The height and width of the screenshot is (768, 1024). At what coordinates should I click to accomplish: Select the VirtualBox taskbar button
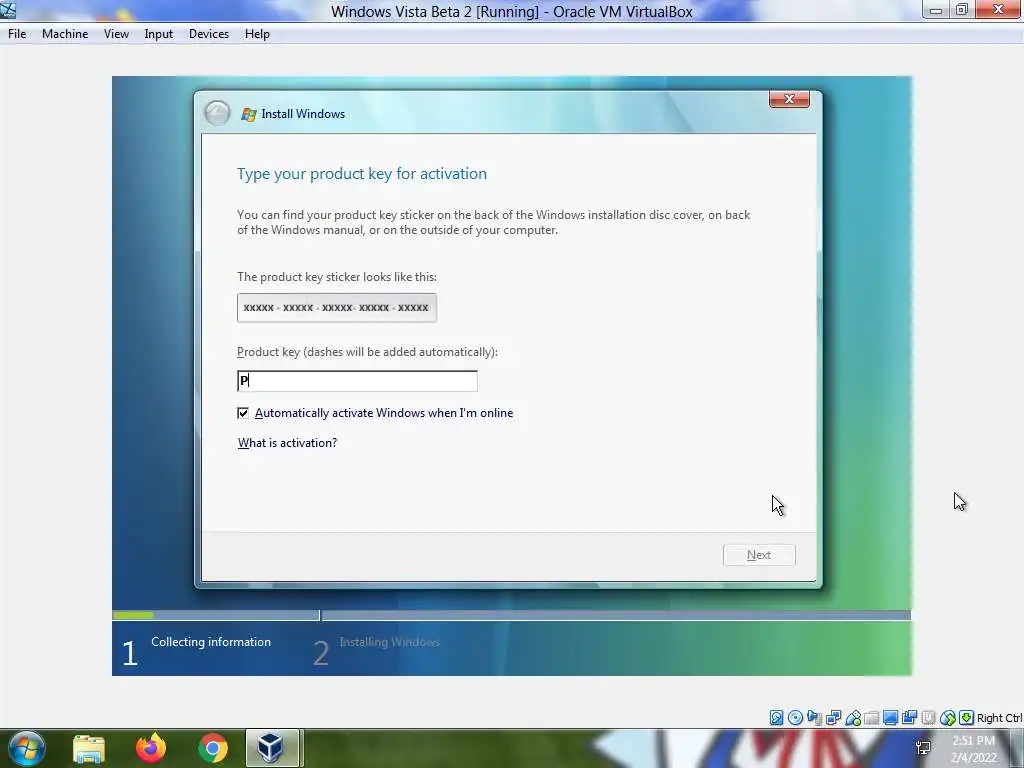pos(272,748)
